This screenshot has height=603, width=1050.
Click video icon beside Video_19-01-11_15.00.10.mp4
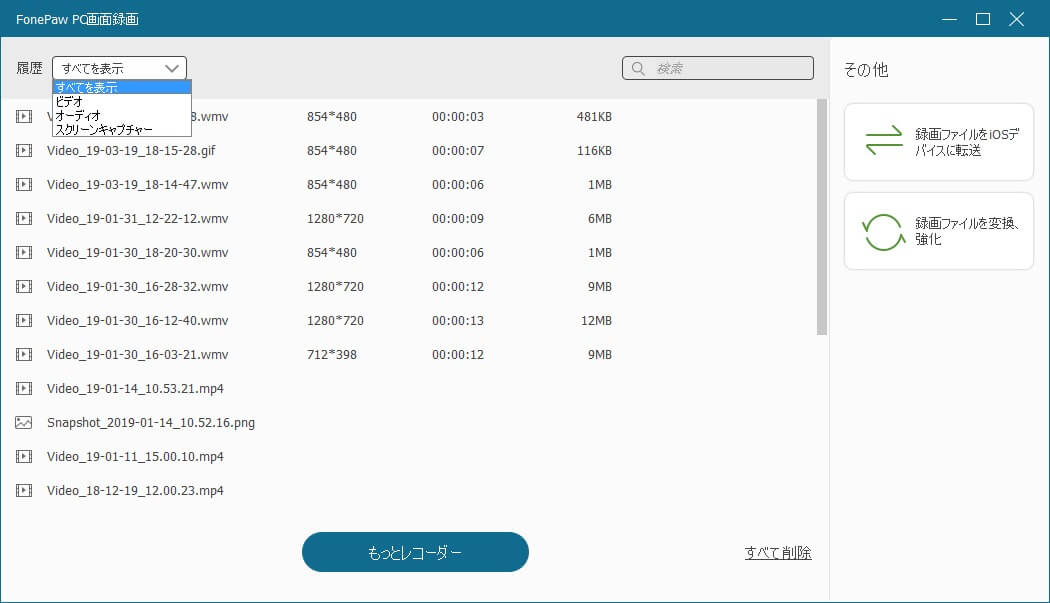pos(24,456)
